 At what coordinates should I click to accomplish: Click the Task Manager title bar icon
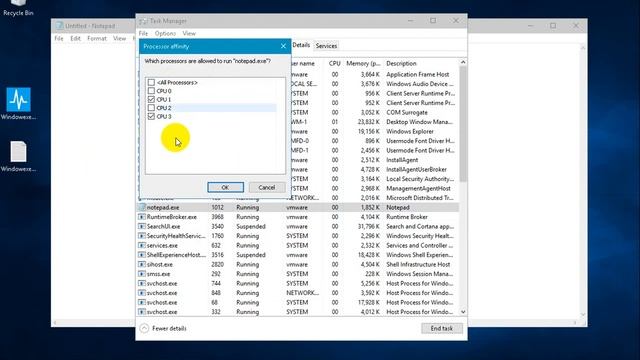(x=143, y=21)
